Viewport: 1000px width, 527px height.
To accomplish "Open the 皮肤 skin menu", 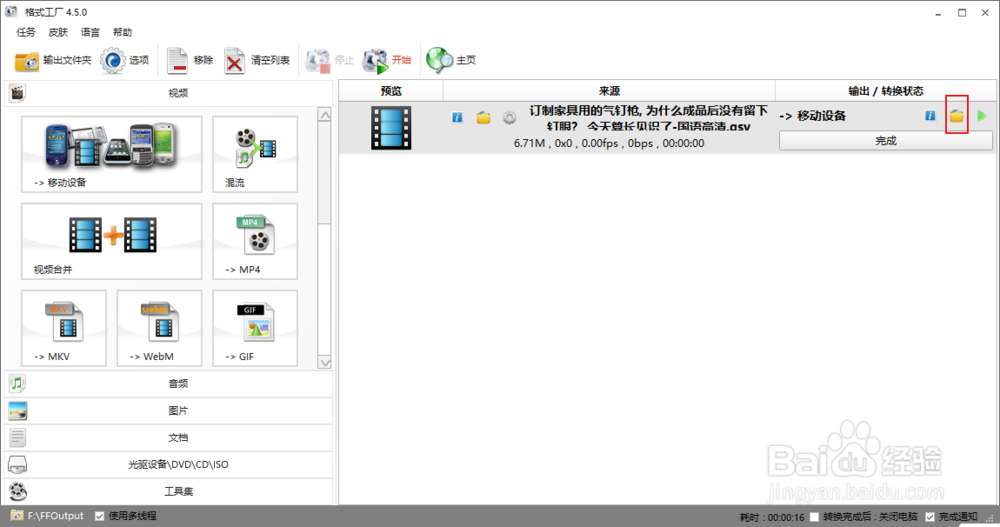I will pos(58,33).
